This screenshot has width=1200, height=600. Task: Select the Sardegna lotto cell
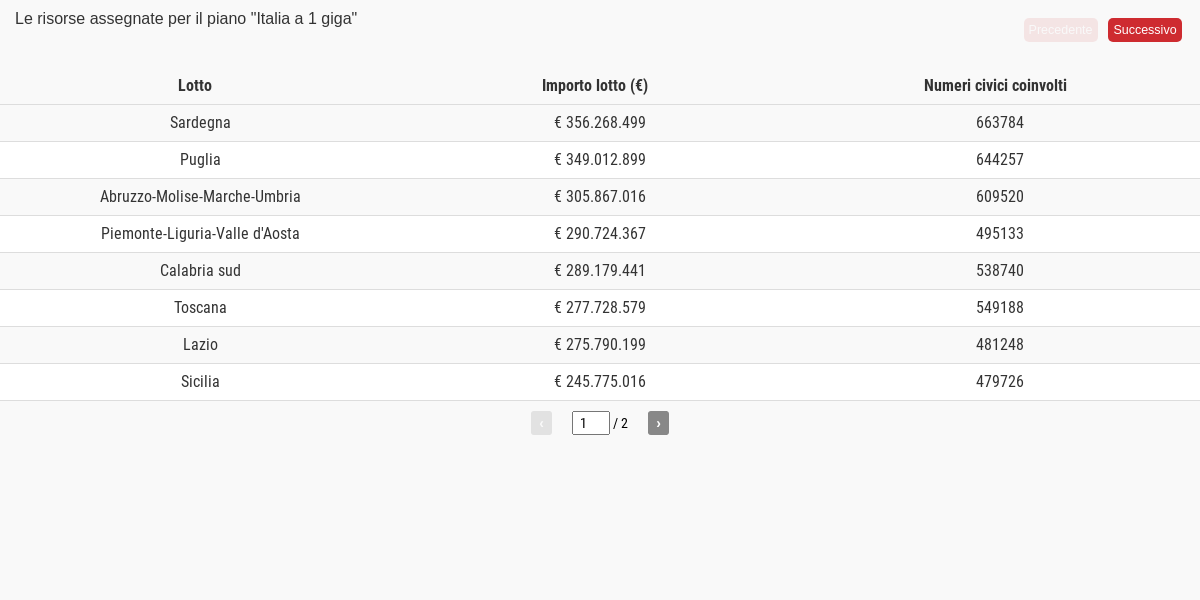coord(200,123)
